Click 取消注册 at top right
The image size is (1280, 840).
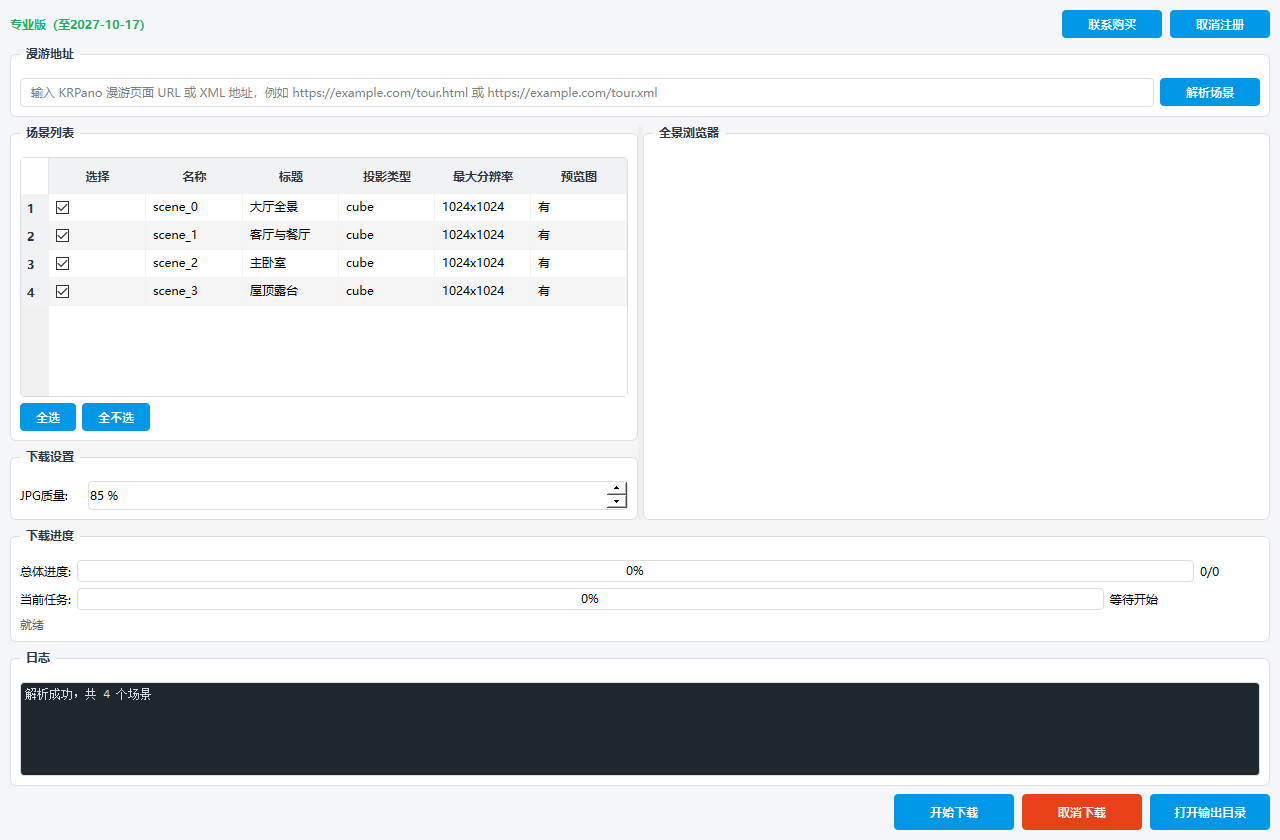[1220, 24]
